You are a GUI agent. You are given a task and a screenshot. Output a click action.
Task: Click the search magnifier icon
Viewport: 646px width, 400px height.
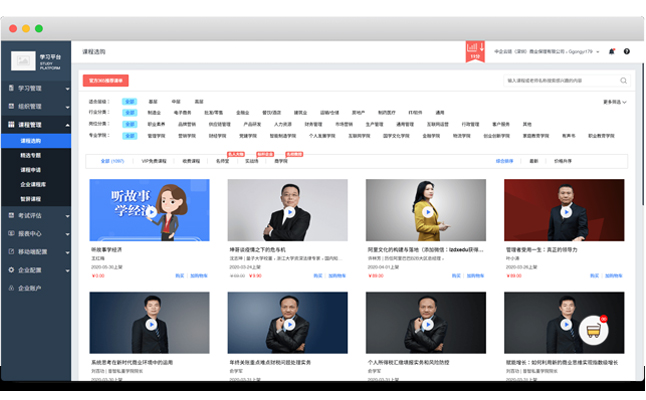[624, 81]
